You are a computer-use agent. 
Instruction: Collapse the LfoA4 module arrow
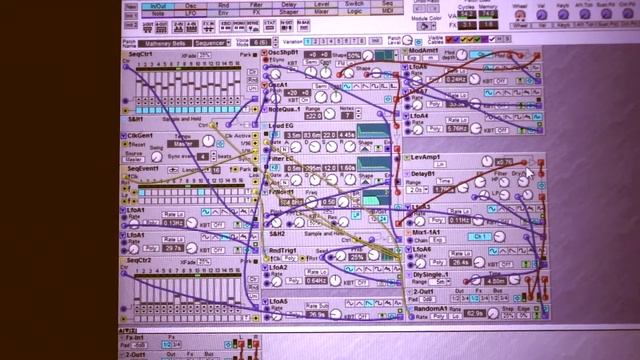click(x=407, y=116)
